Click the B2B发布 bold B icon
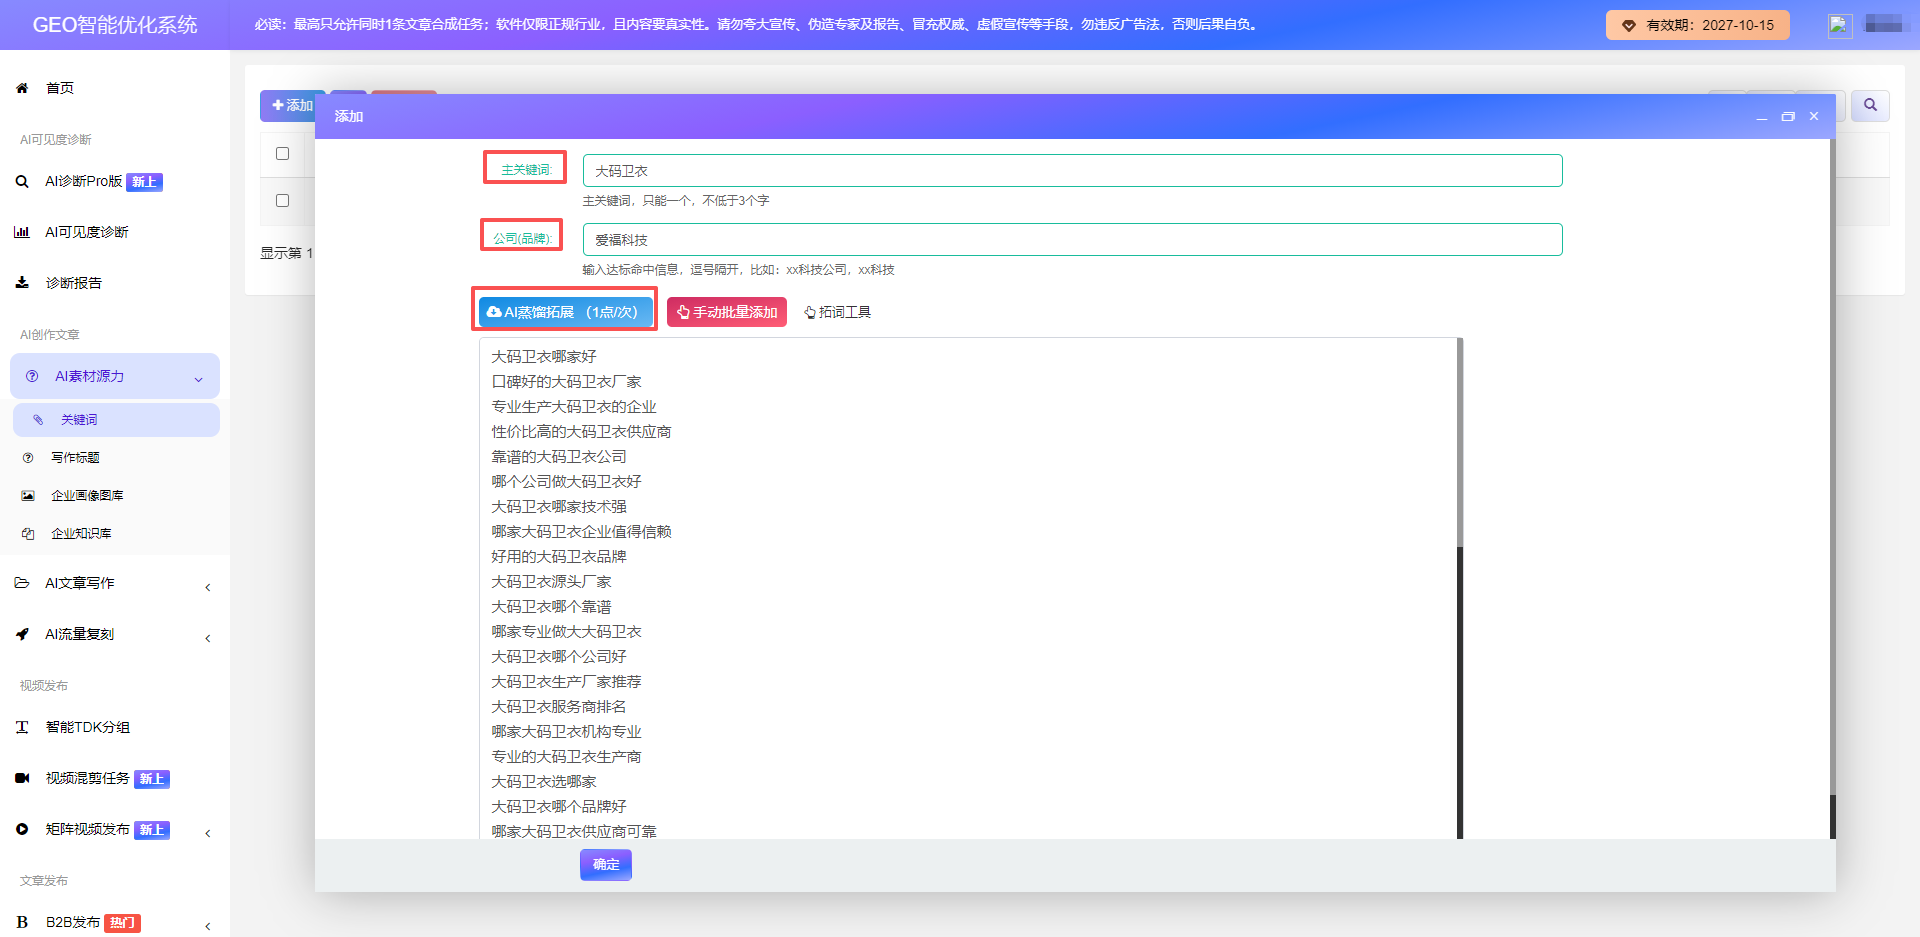This screenshot has height=937, width=1920. [22, 922]
